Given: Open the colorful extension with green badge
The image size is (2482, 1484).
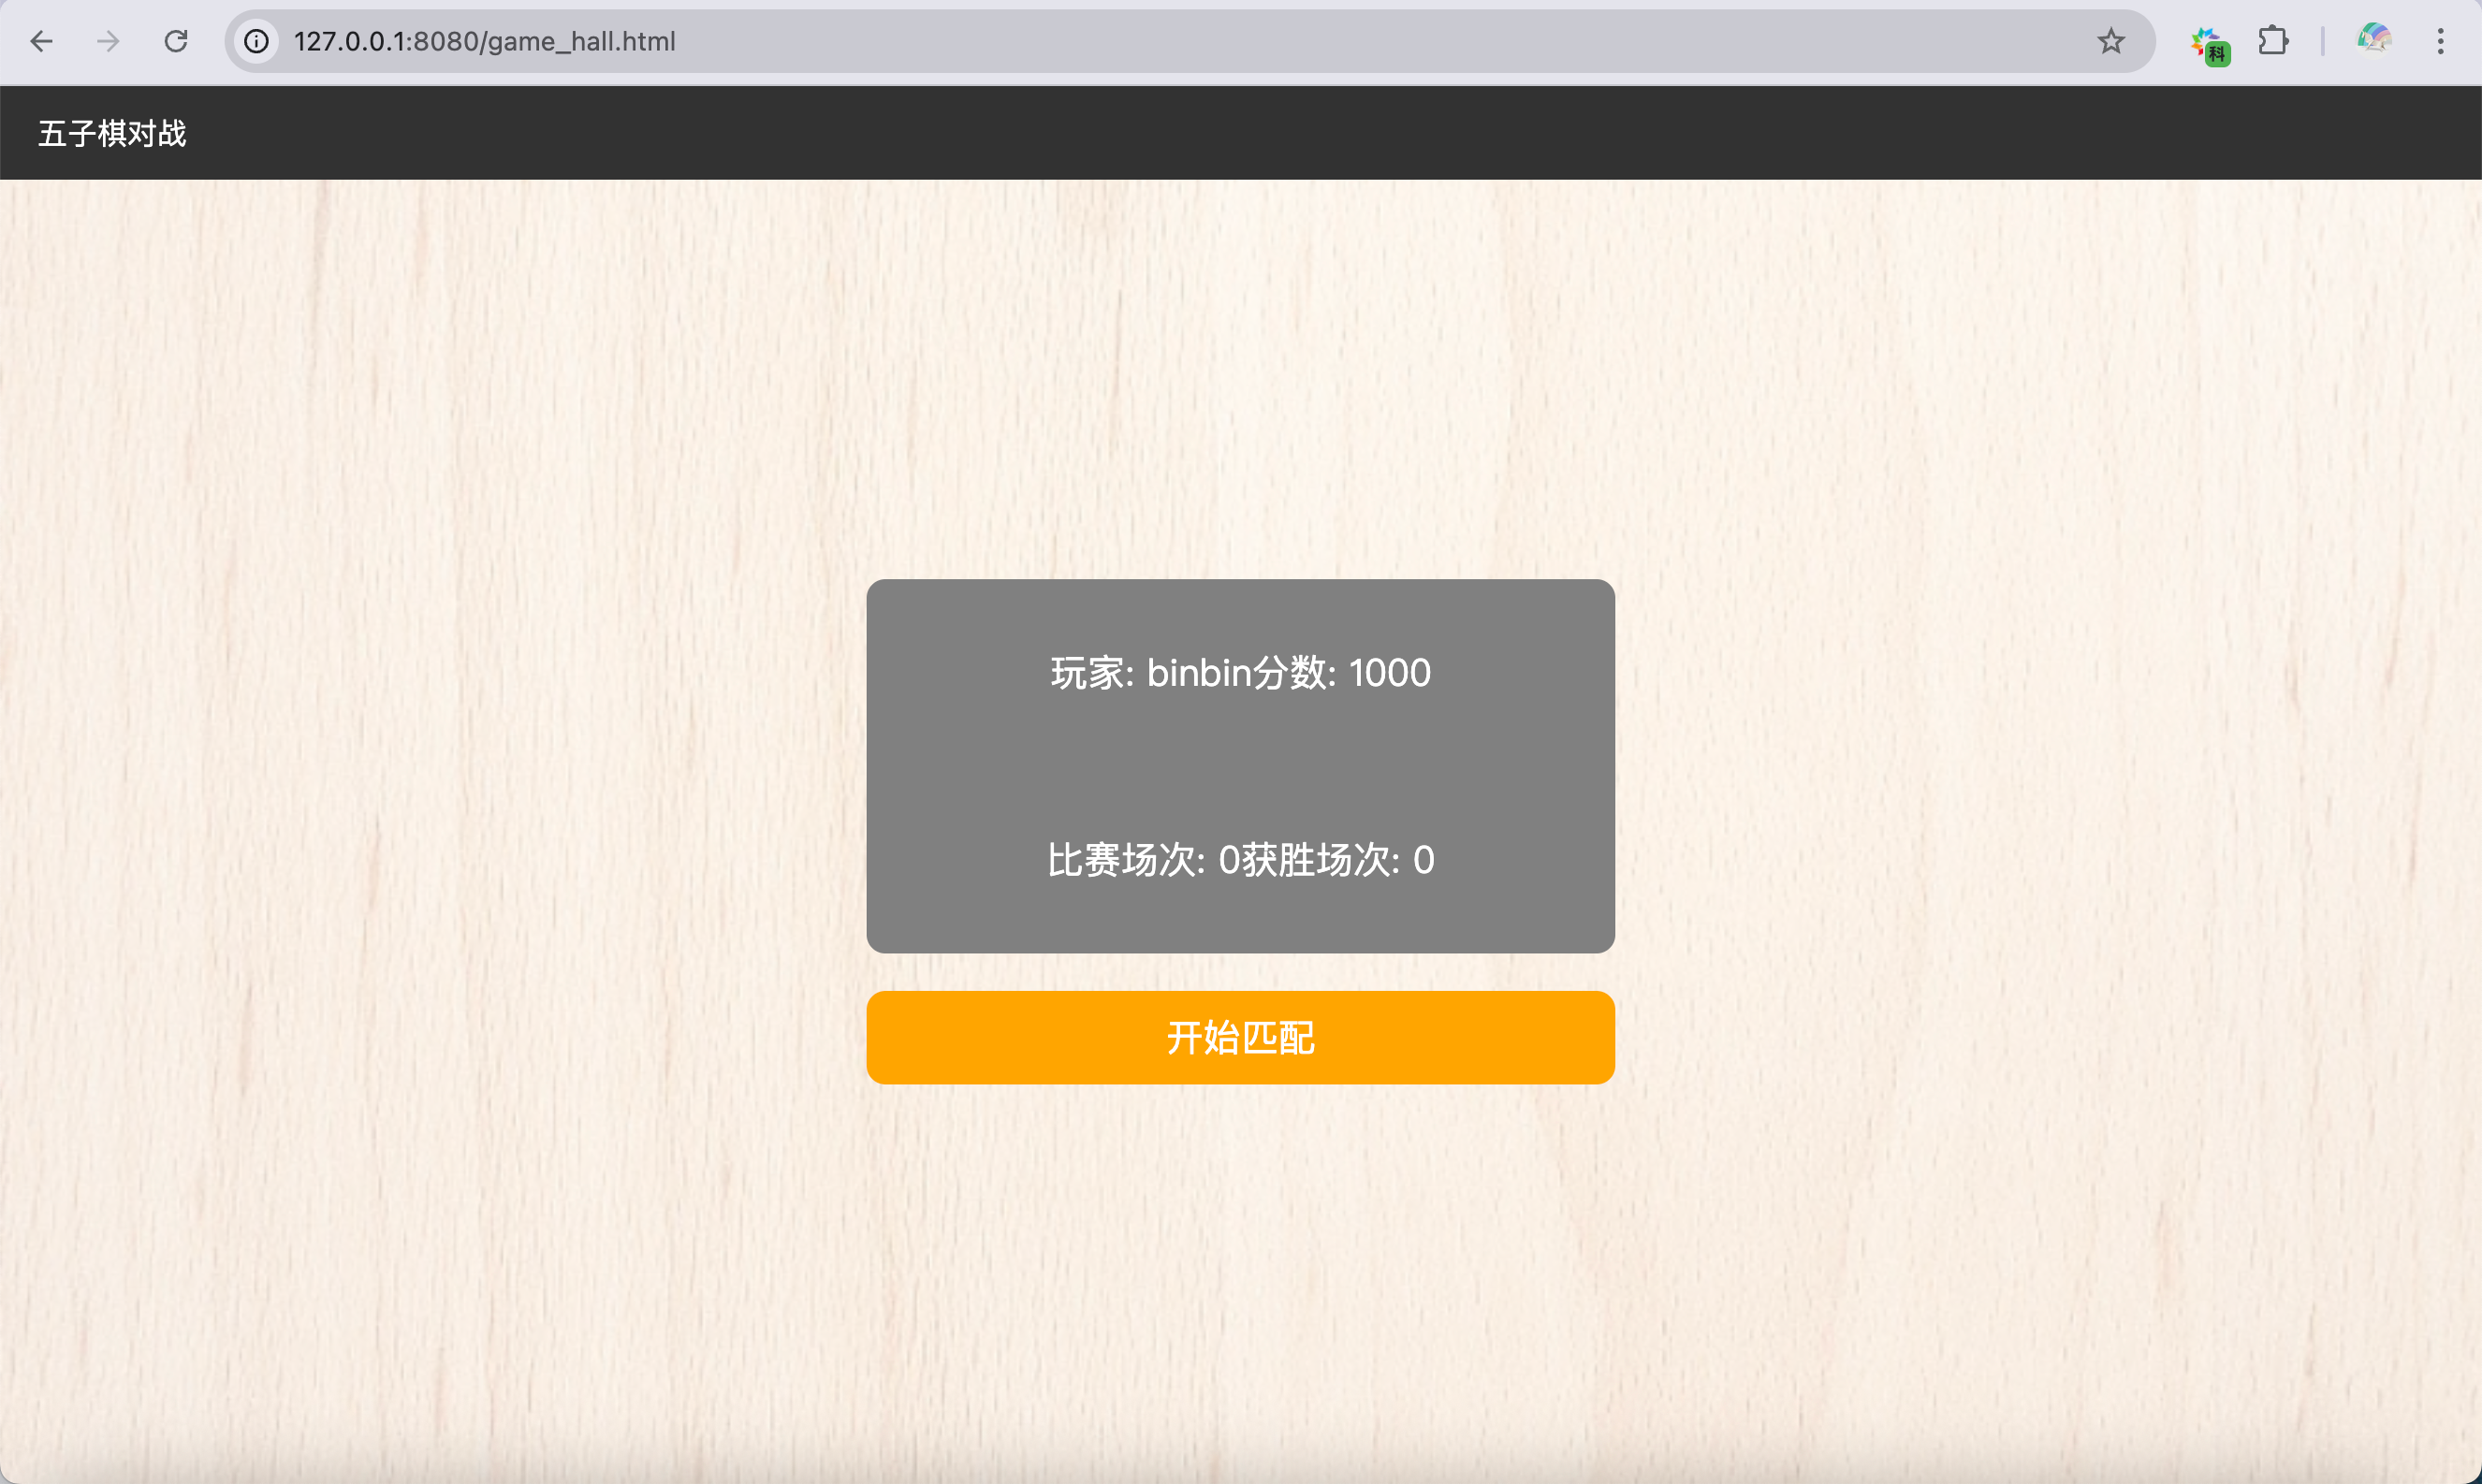Looking at the screenshot, I should [x=2208, y=44].
